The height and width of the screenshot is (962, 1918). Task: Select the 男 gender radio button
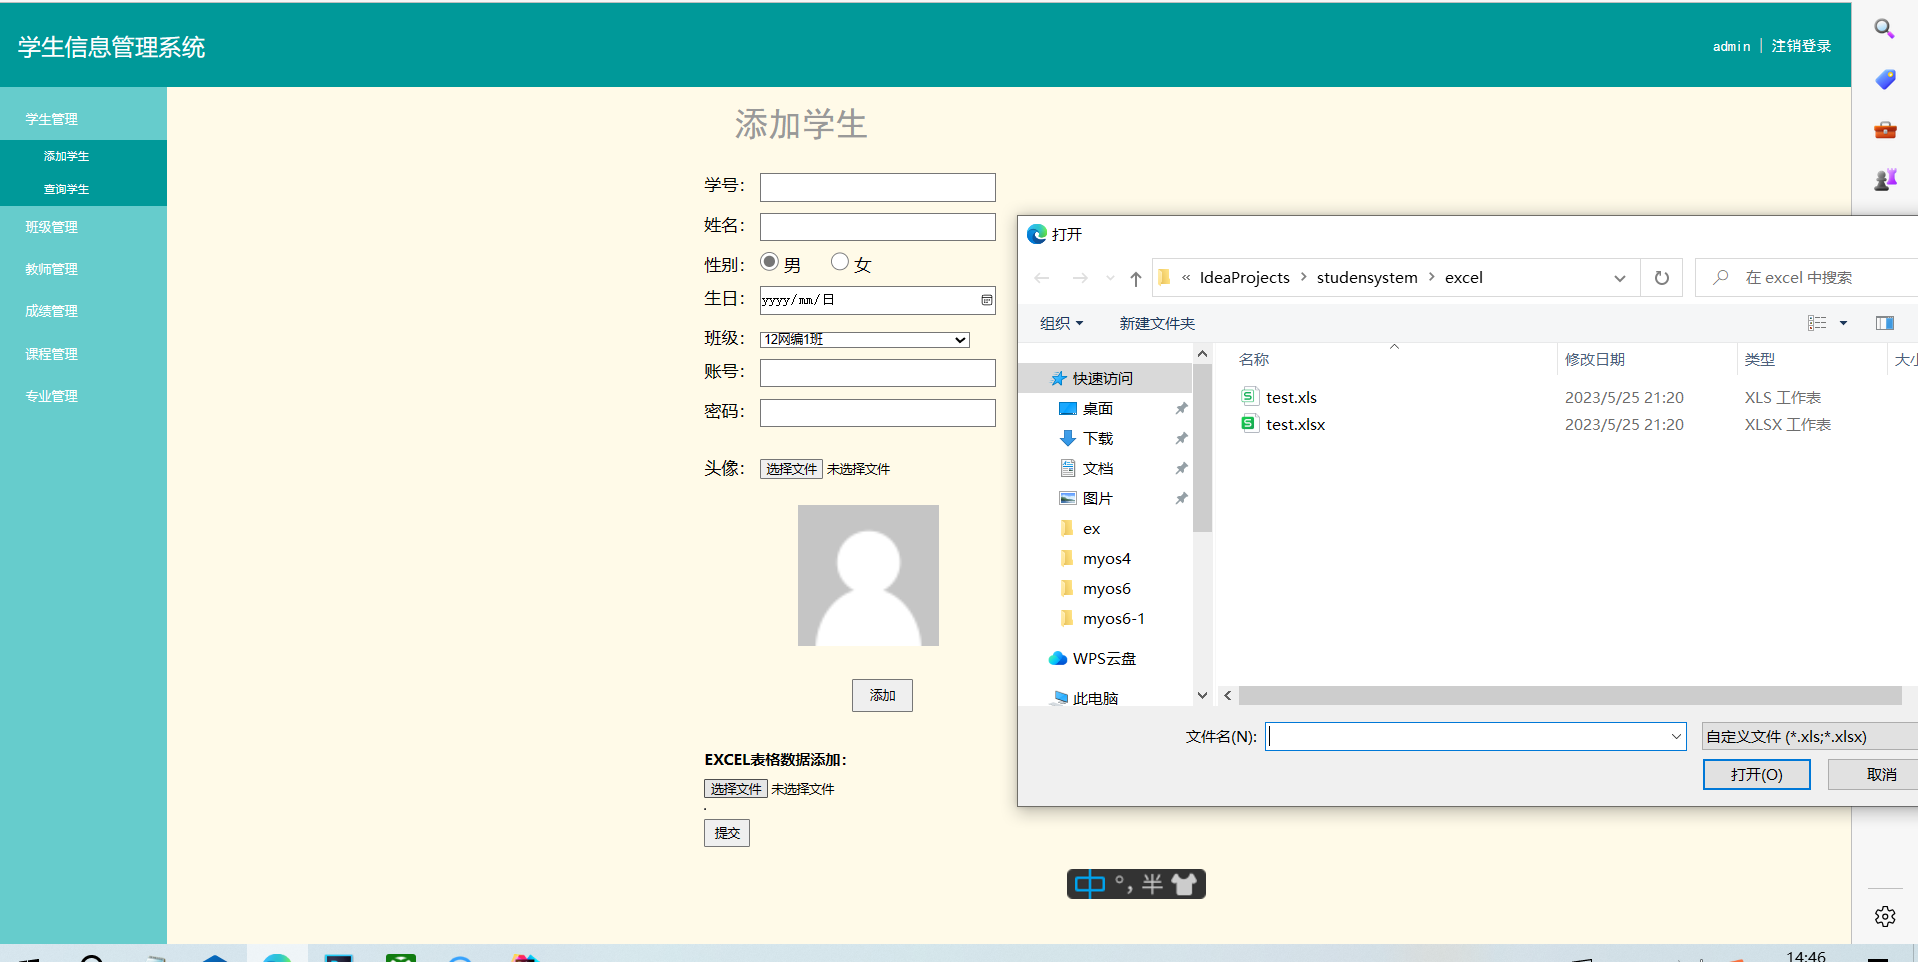click(769, 261)
